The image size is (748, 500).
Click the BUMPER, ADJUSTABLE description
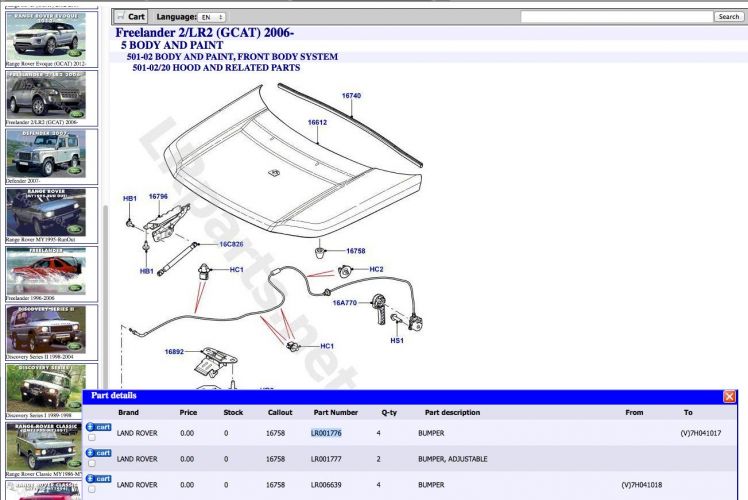pos(453,459)
